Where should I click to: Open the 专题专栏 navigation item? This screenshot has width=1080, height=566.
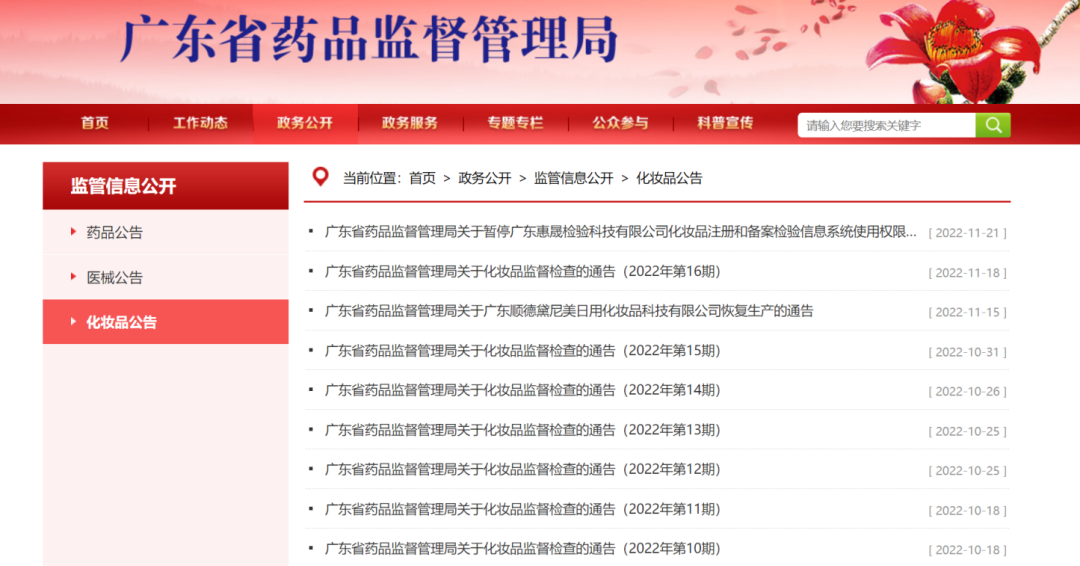tap(515, 123)
